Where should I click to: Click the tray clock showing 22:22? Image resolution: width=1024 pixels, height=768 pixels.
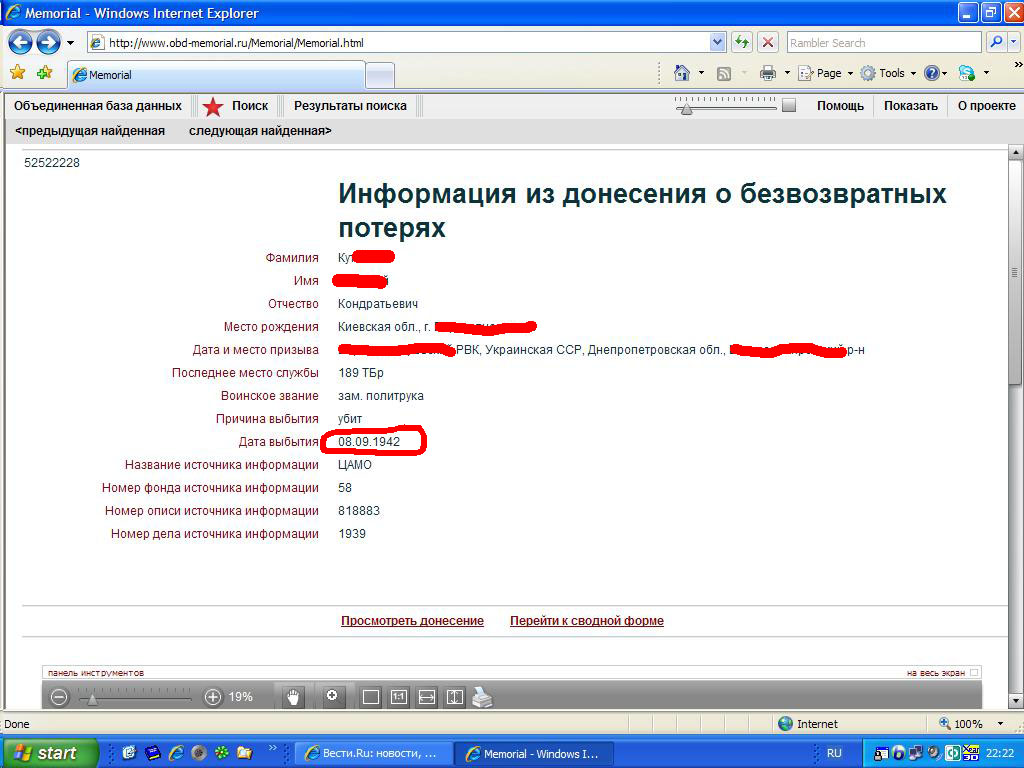pos(1000,753)
